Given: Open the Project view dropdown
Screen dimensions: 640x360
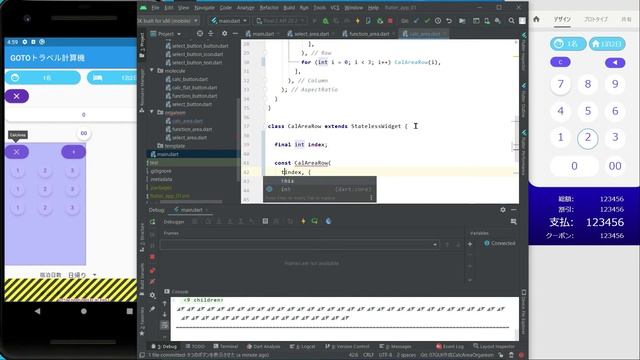Looking at the screenshot, I should [166, 34].
